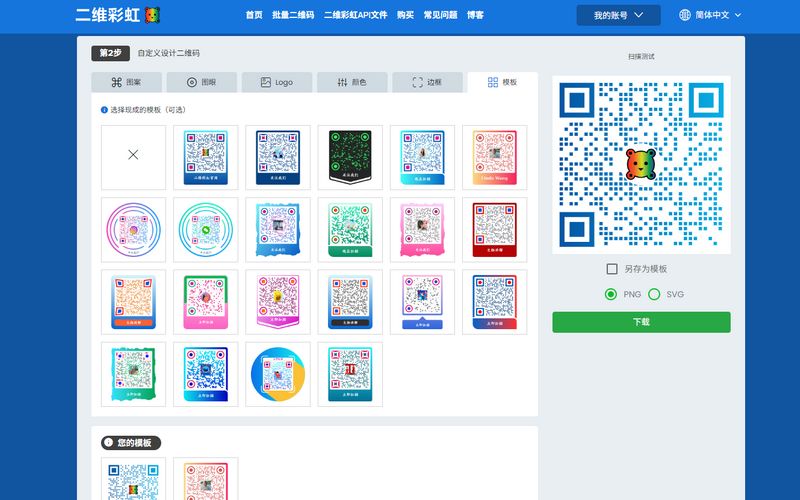This screenshot has width=800, height=500.
Task: Select the WeChat circular QR template
Action: click(205, 228)
